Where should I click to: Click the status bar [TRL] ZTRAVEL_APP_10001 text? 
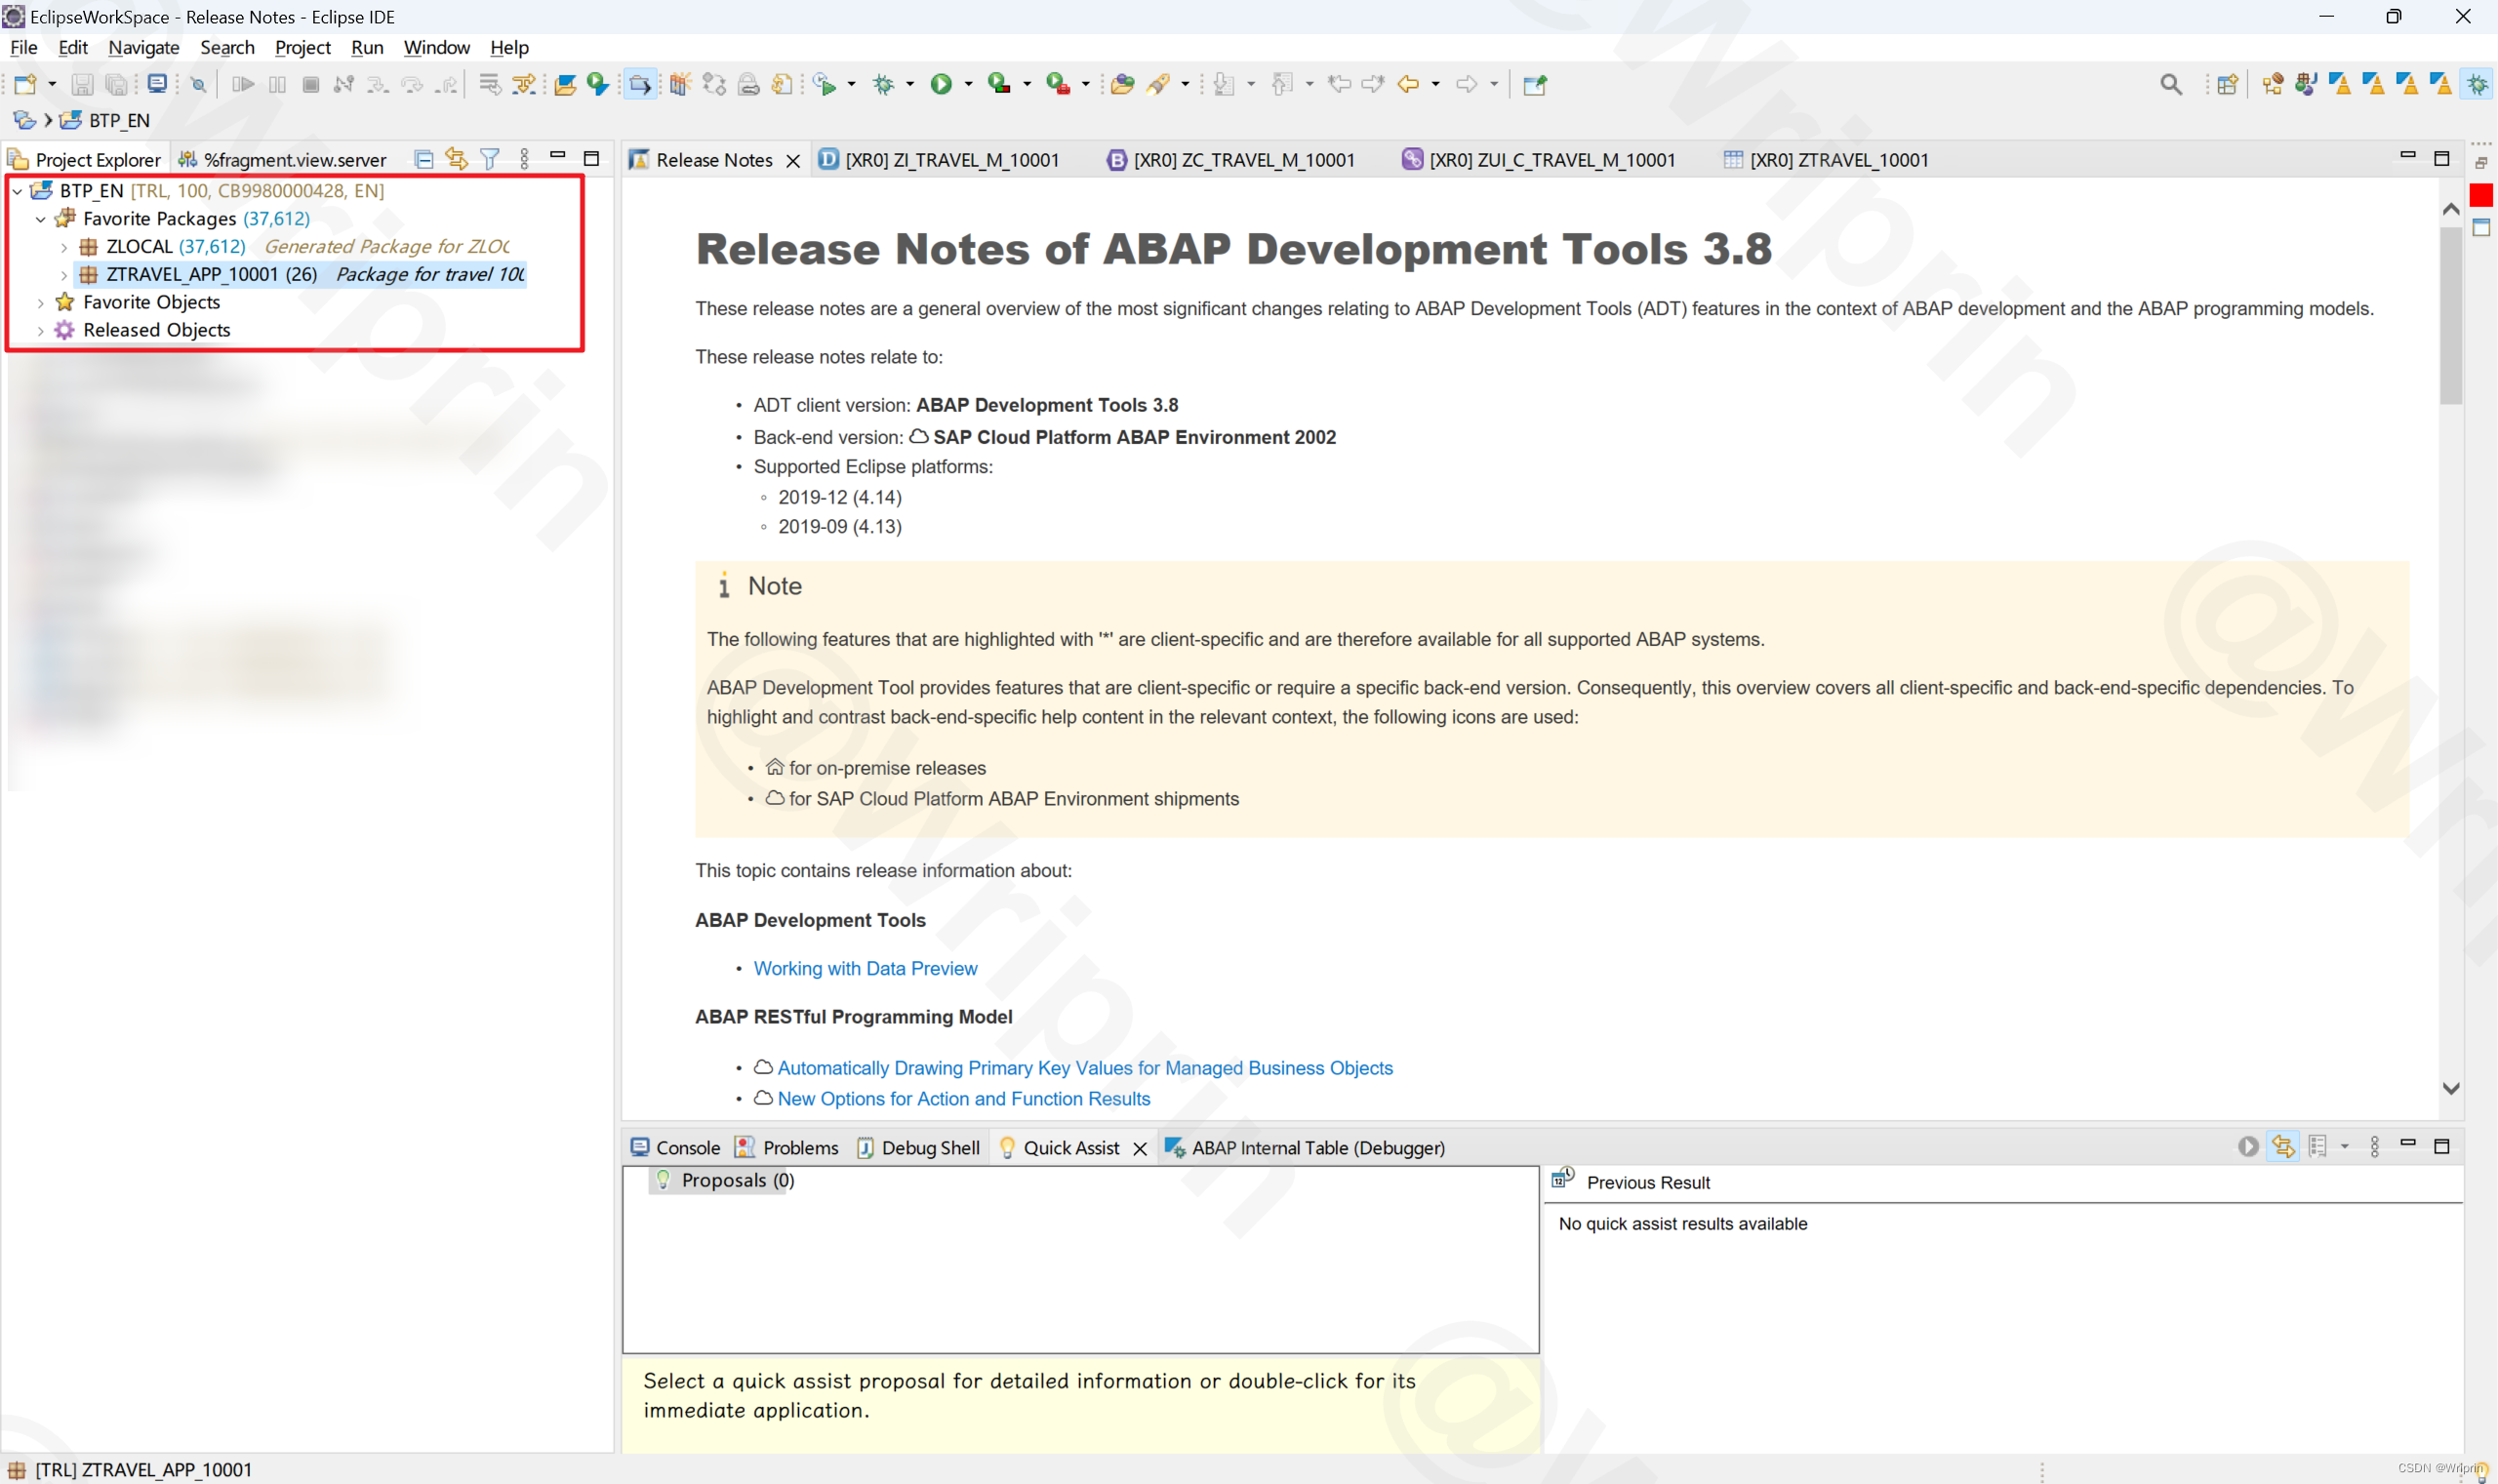(x=143, y=1469)
